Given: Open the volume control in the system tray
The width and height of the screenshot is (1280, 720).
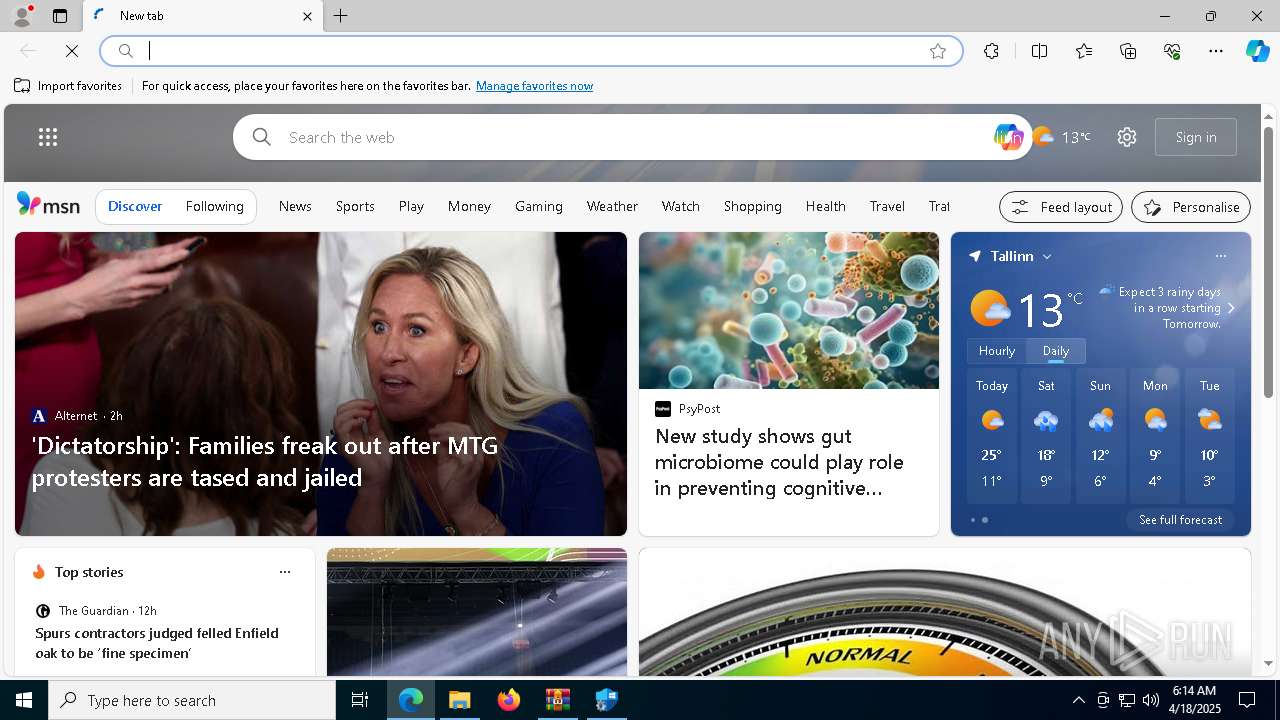Looking at the screenshot, I should (1151, 700).
